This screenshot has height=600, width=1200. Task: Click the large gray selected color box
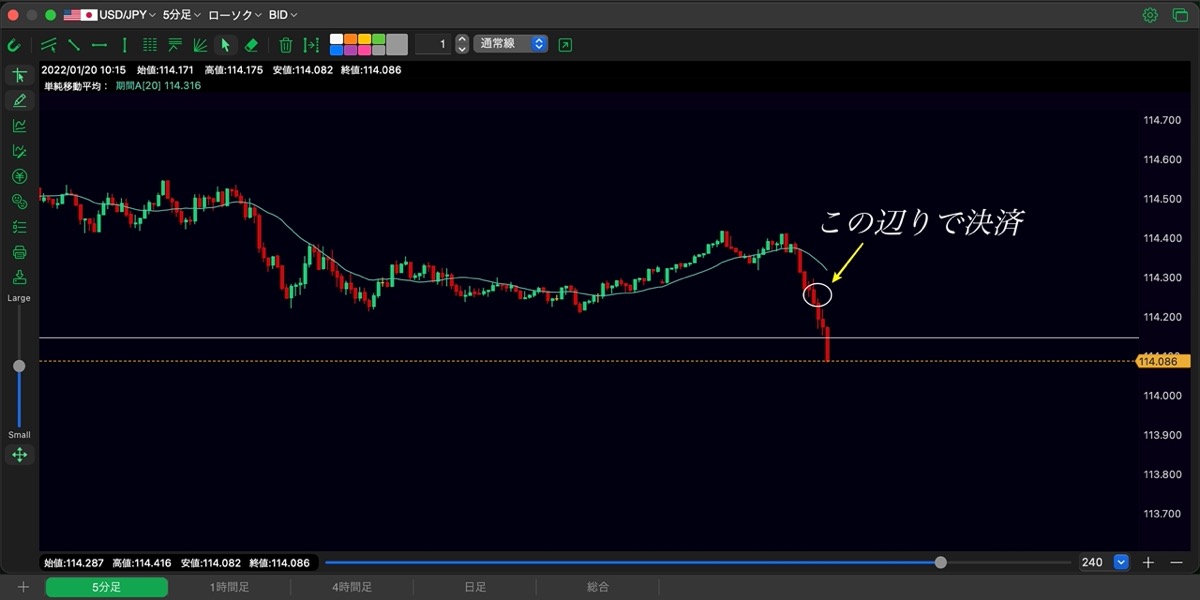[x=397, y=44]
